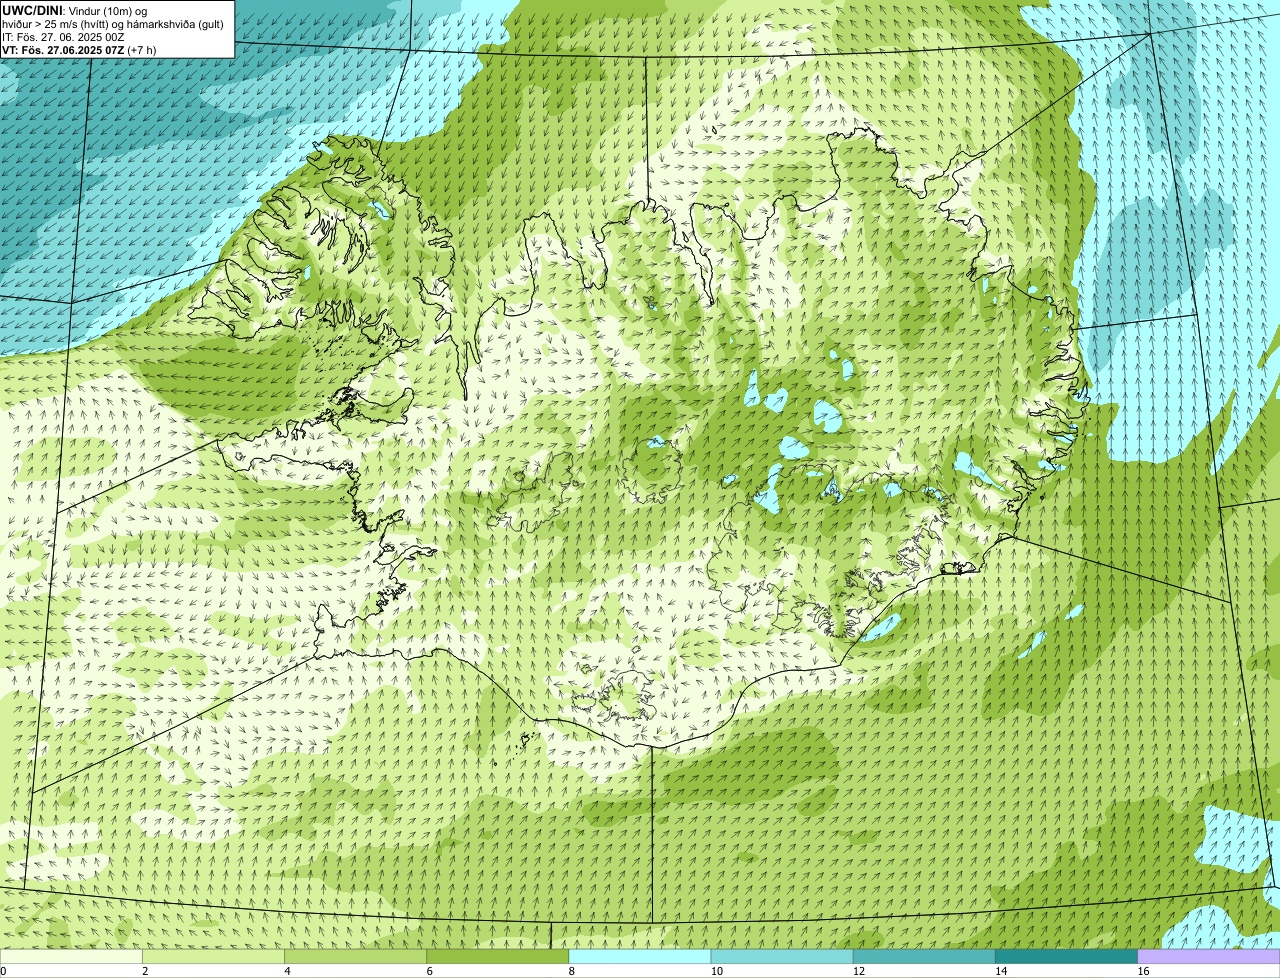
Task: Click the 2–4 m/s light green legend swatch
Action: pyautogui.click(x=213, y=956)
